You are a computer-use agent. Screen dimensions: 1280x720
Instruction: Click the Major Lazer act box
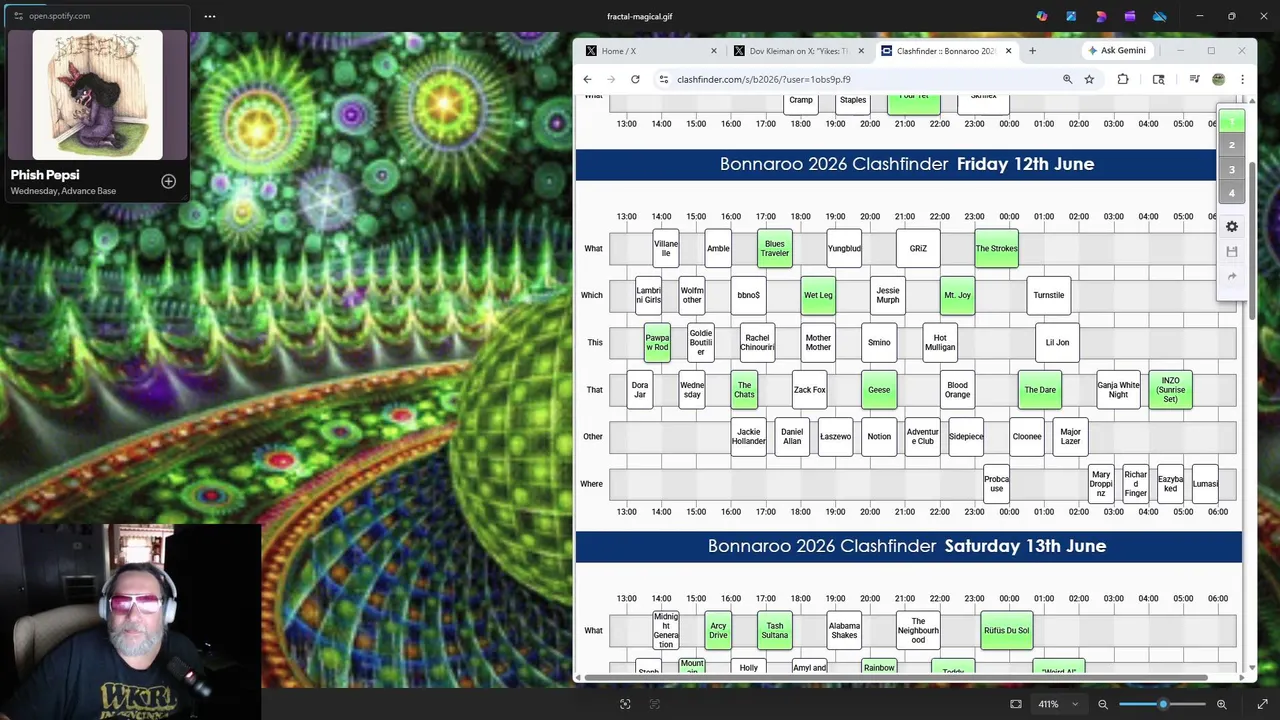click(x=1070, y=437)
